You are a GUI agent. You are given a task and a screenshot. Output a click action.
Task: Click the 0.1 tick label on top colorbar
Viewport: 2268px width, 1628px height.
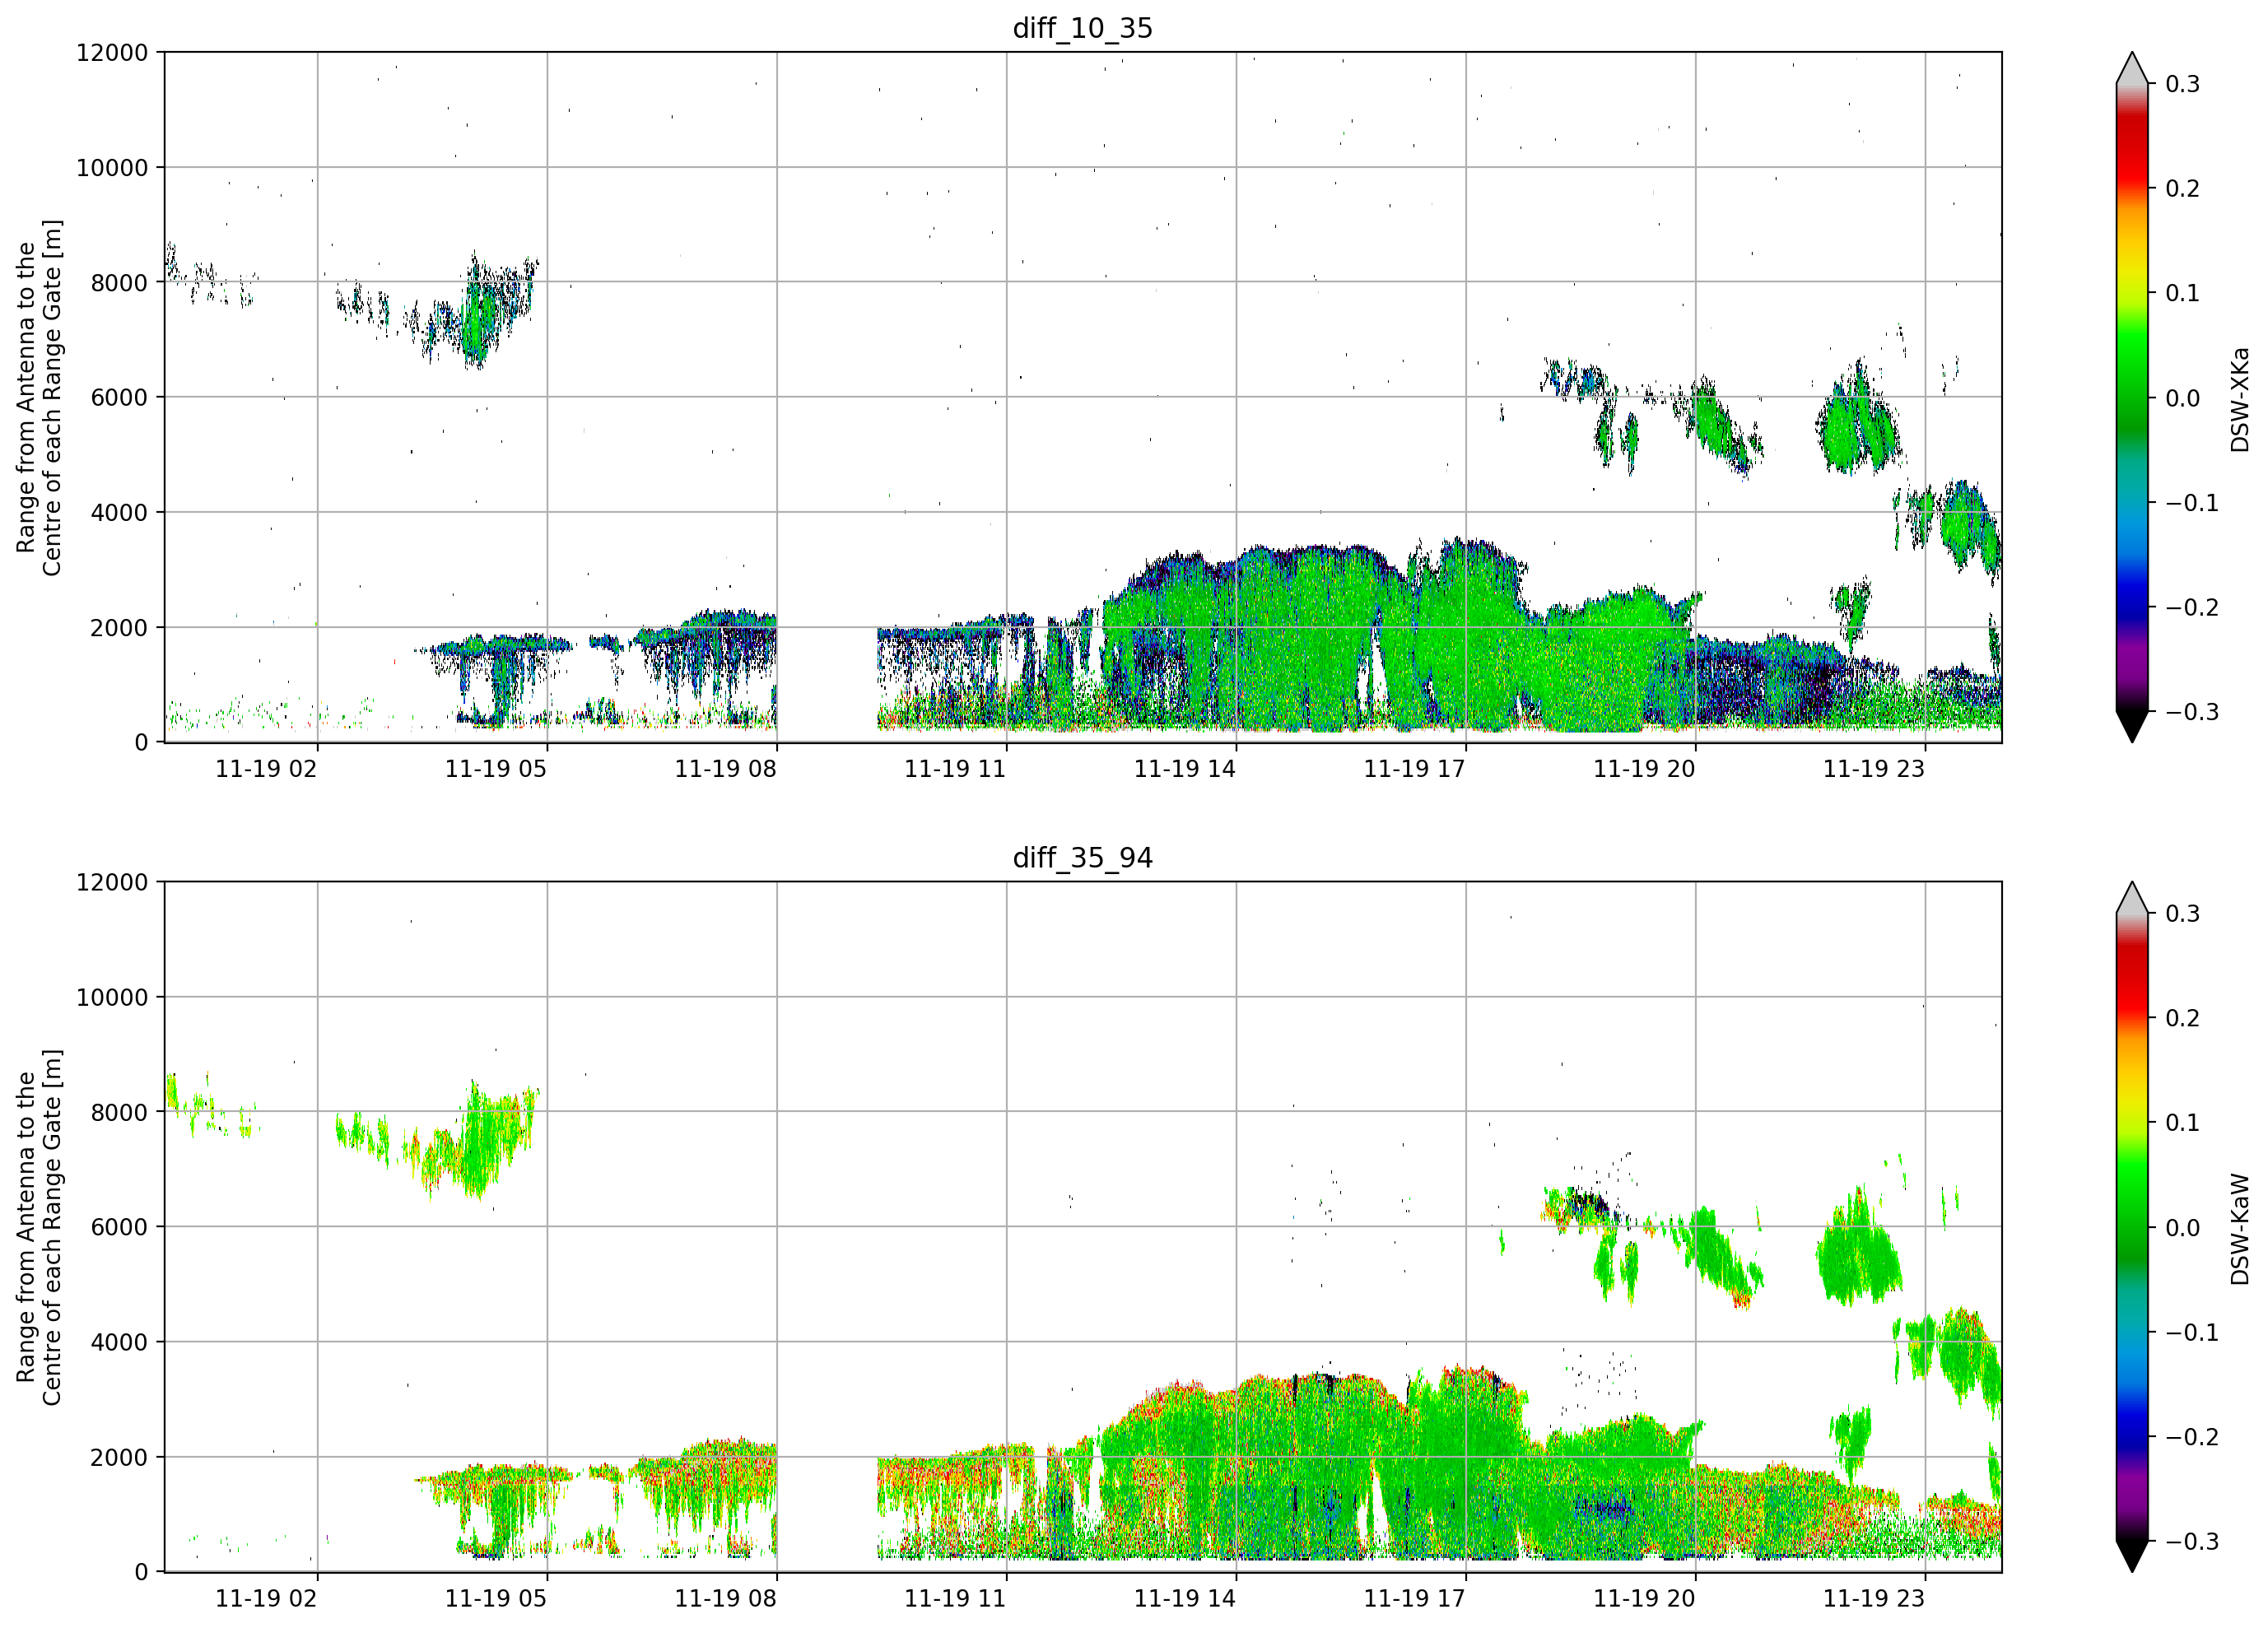coord(2183,293)
